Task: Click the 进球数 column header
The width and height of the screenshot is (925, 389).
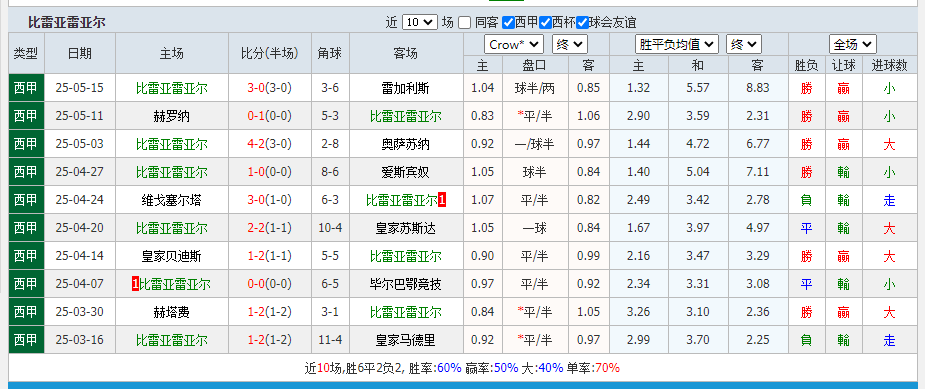Action: 889,66
